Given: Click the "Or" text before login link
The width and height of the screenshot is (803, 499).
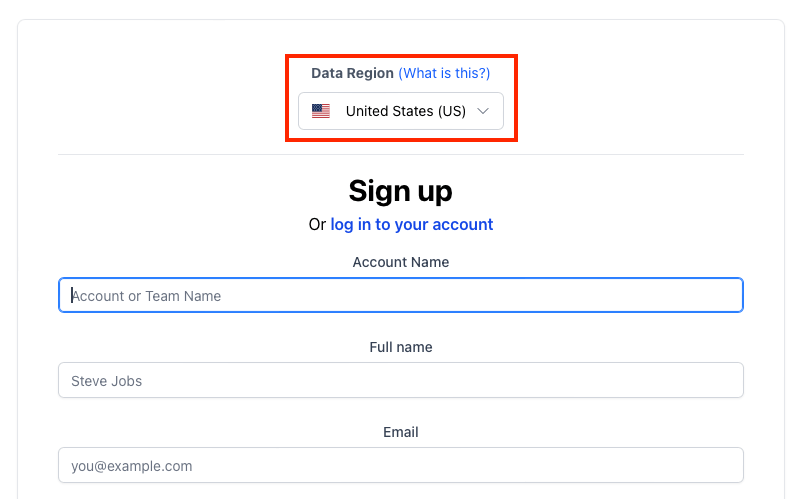Looking at the screenshot, I should point(317,224).
